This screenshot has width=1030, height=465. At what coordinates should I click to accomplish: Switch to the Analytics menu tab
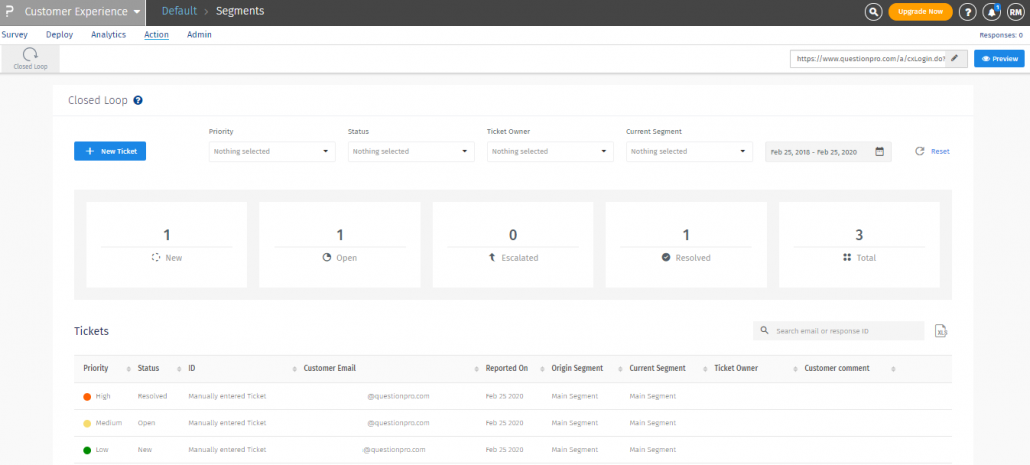(108, 34)
